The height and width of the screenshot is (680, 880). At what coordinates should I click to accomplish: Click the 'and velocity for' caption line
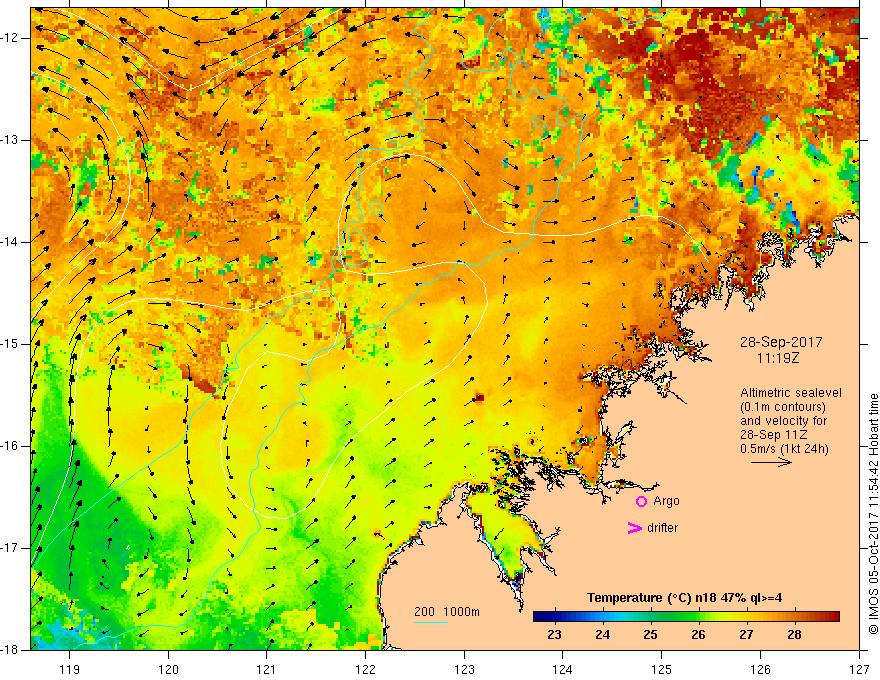(x=783, y=421)
